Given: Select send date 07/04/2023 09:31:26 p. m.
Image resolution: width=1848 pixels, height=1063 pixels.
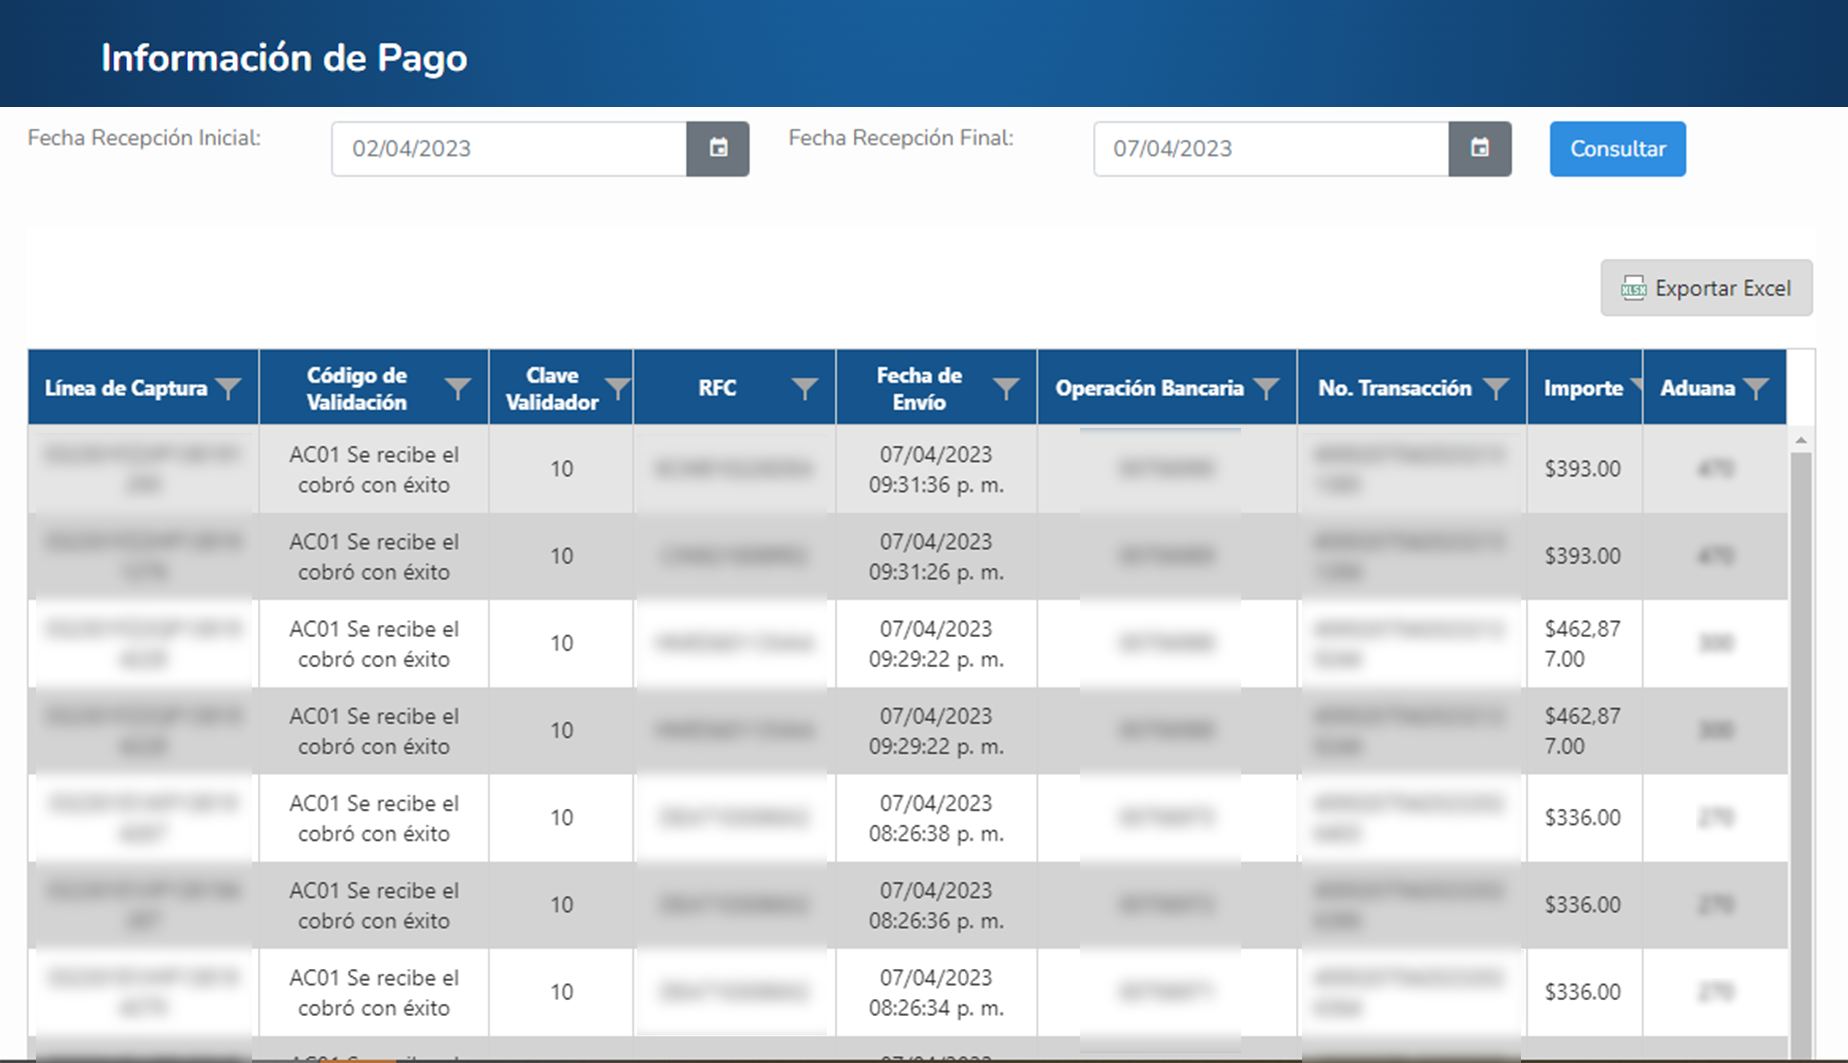Looking at the screenshot, I should pyautogui.click(x=936, y=556).
